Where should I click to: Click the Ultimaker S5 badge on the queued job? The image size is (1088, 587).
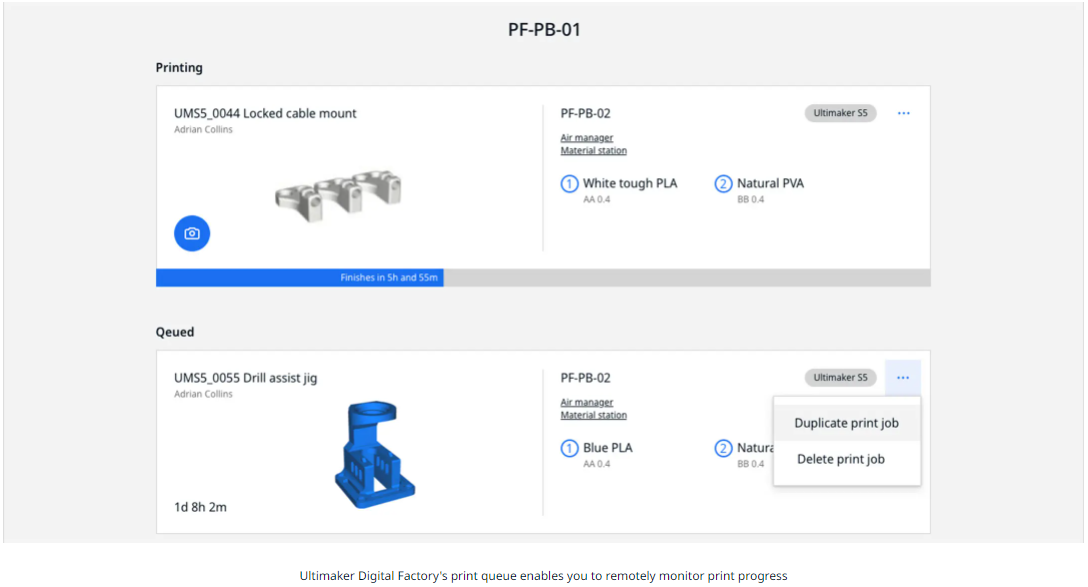(x=840, y=377)
